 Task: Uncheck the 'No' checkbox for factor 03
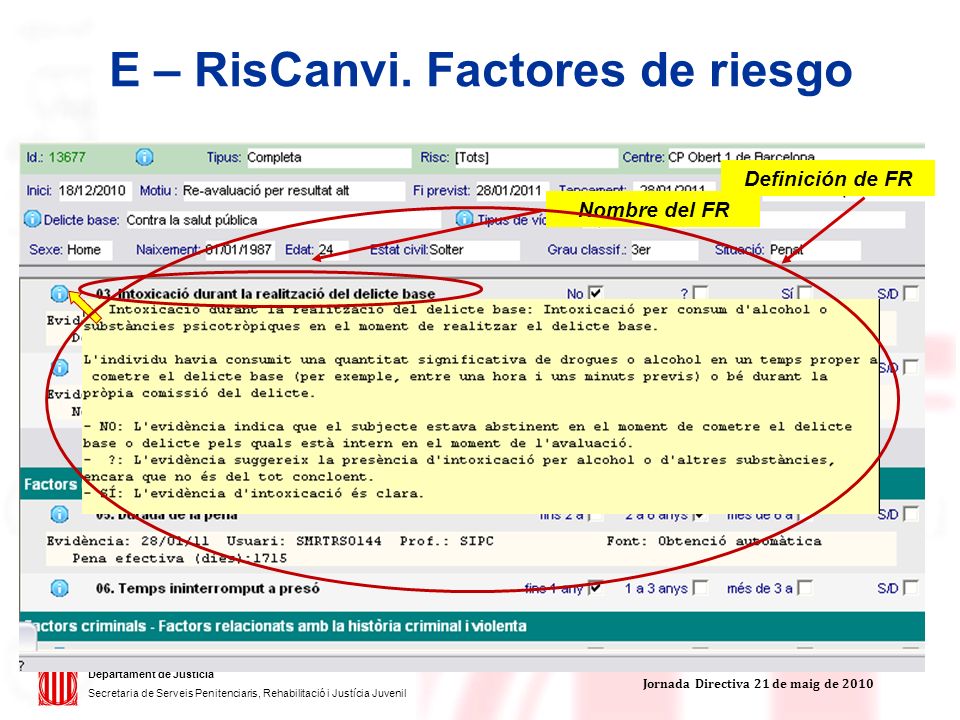[x=596, y=293]
